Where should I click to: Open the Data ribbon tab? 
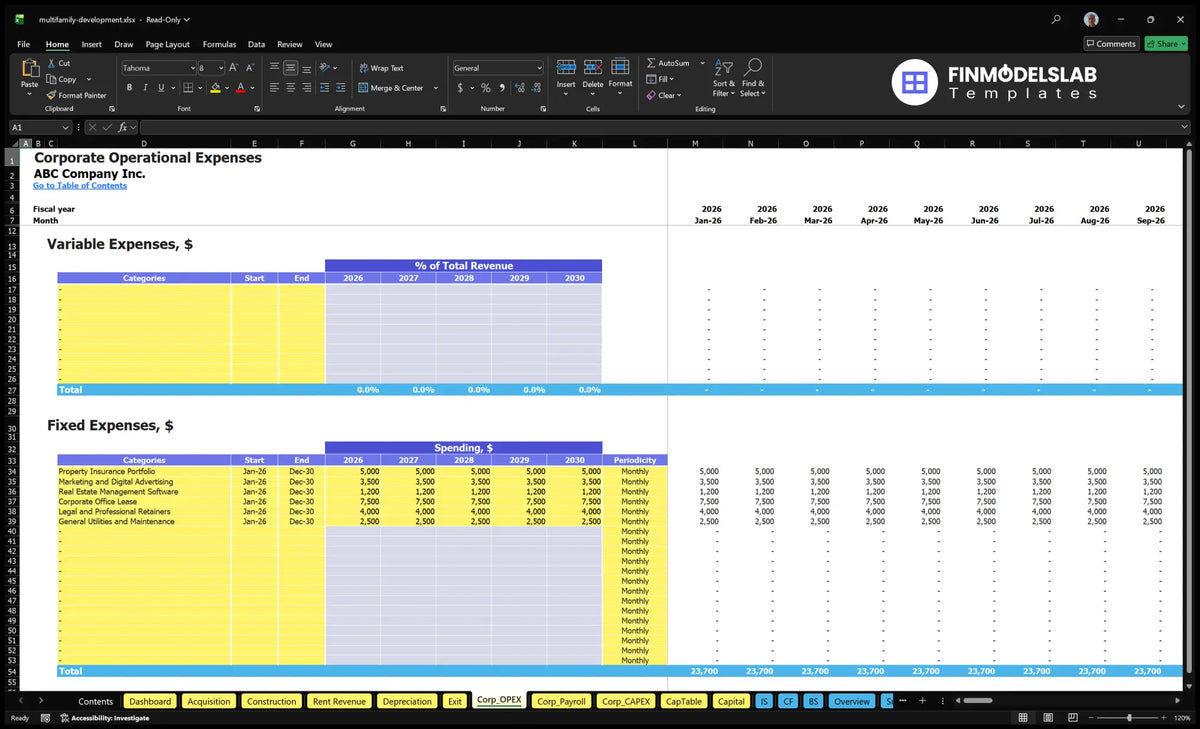pos(256,44)
